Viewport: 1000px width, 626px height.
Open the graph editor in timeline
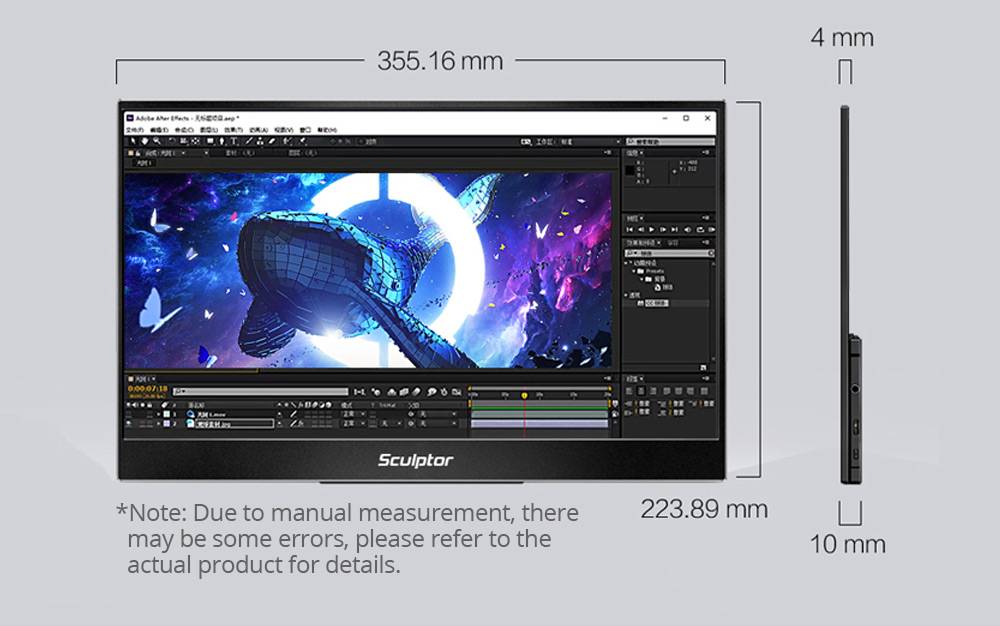coord(456,392)
